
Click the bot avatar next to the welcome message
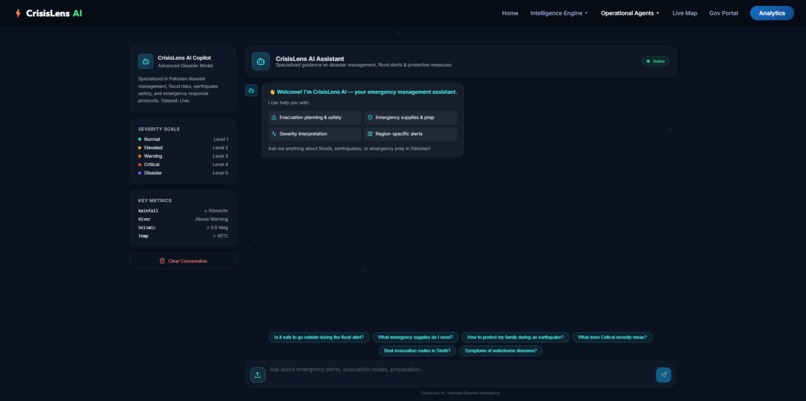click(x=251, y=90)
